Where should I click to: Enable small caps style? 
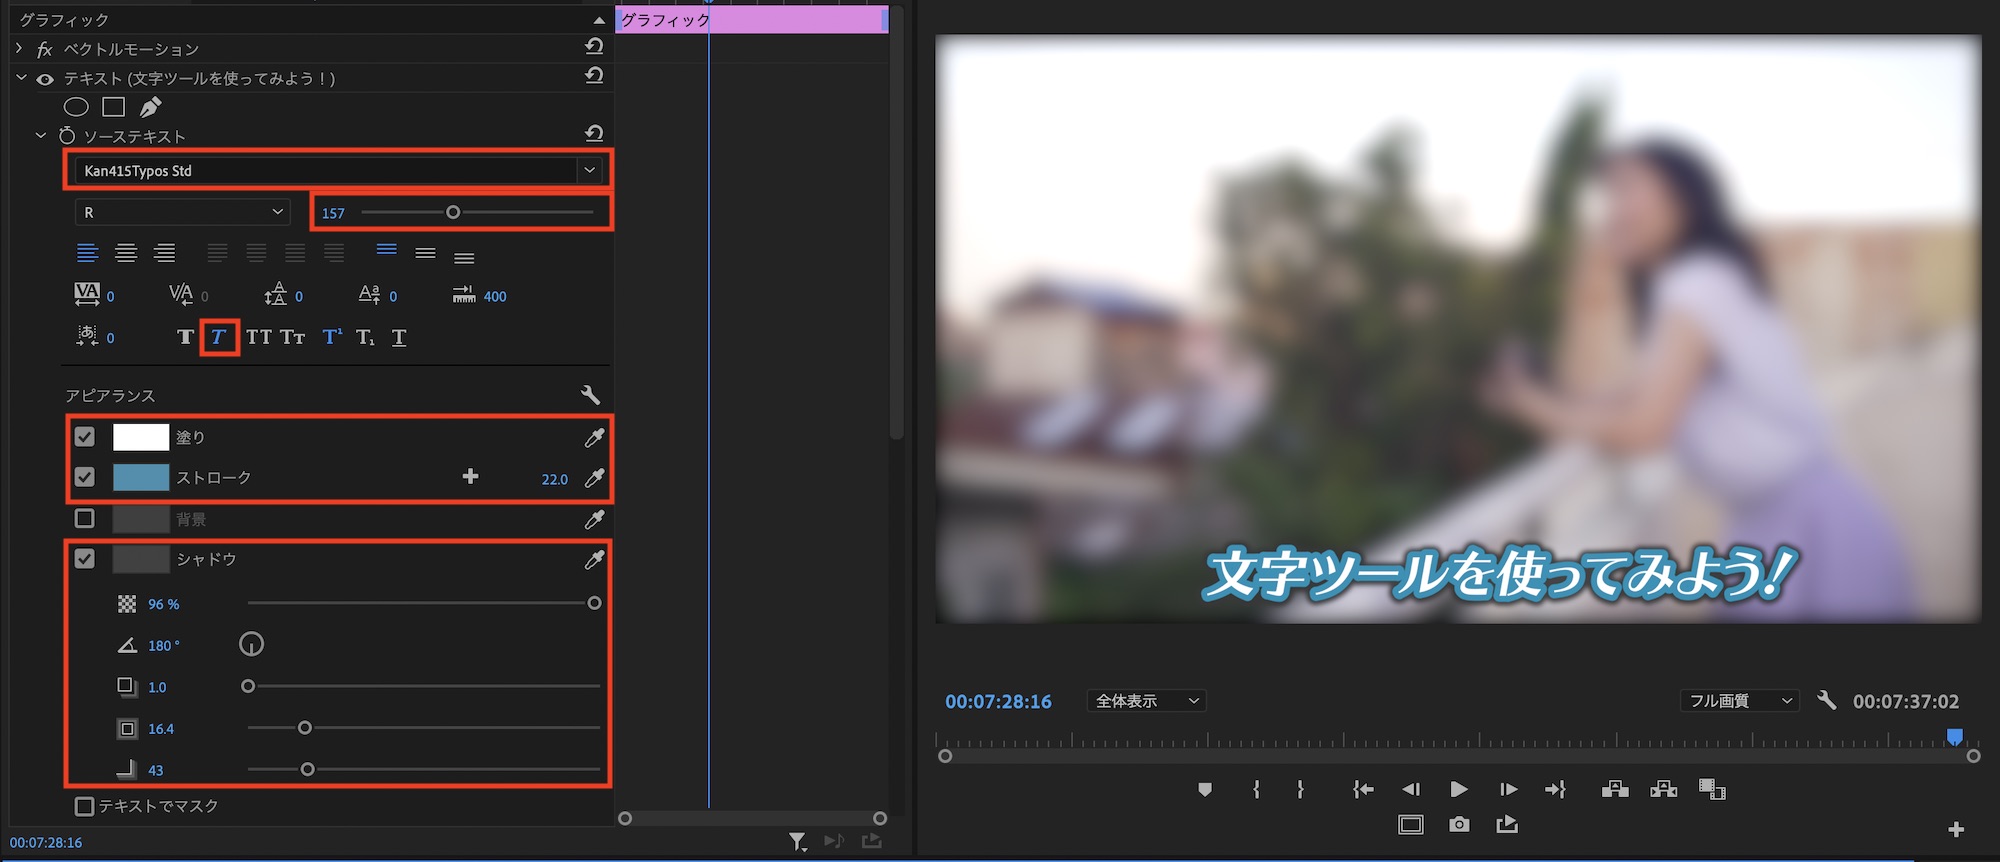coord(292,337)
